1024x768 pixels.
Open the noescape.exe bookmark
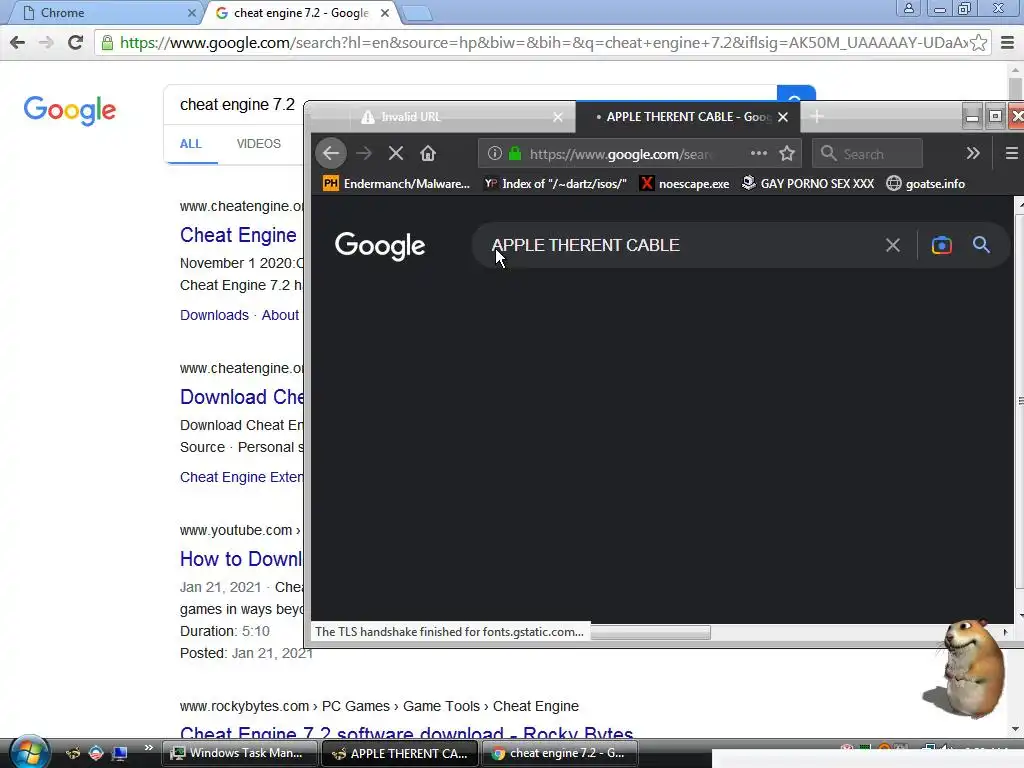tap(684, 184)
